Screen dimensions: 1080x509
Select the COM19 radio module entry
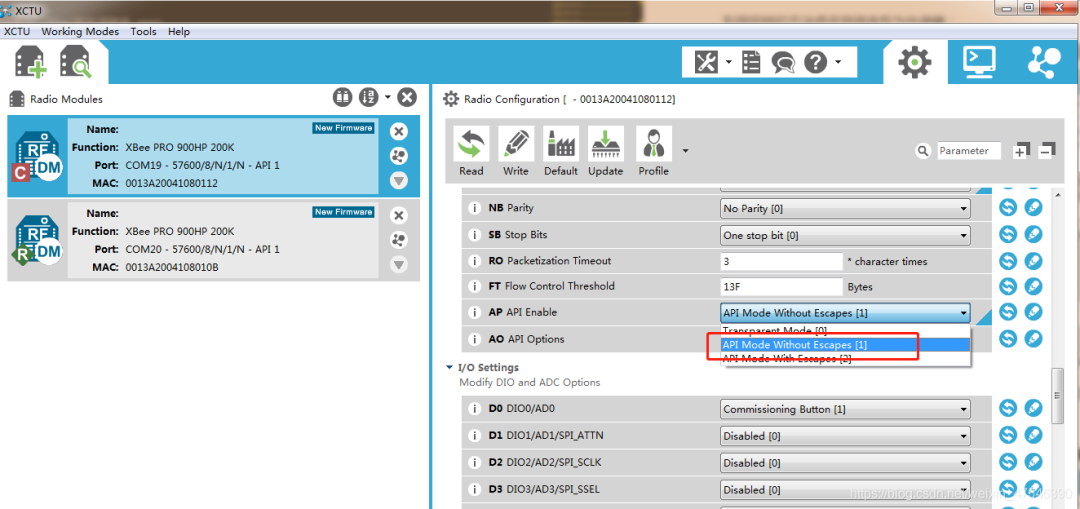214,156
